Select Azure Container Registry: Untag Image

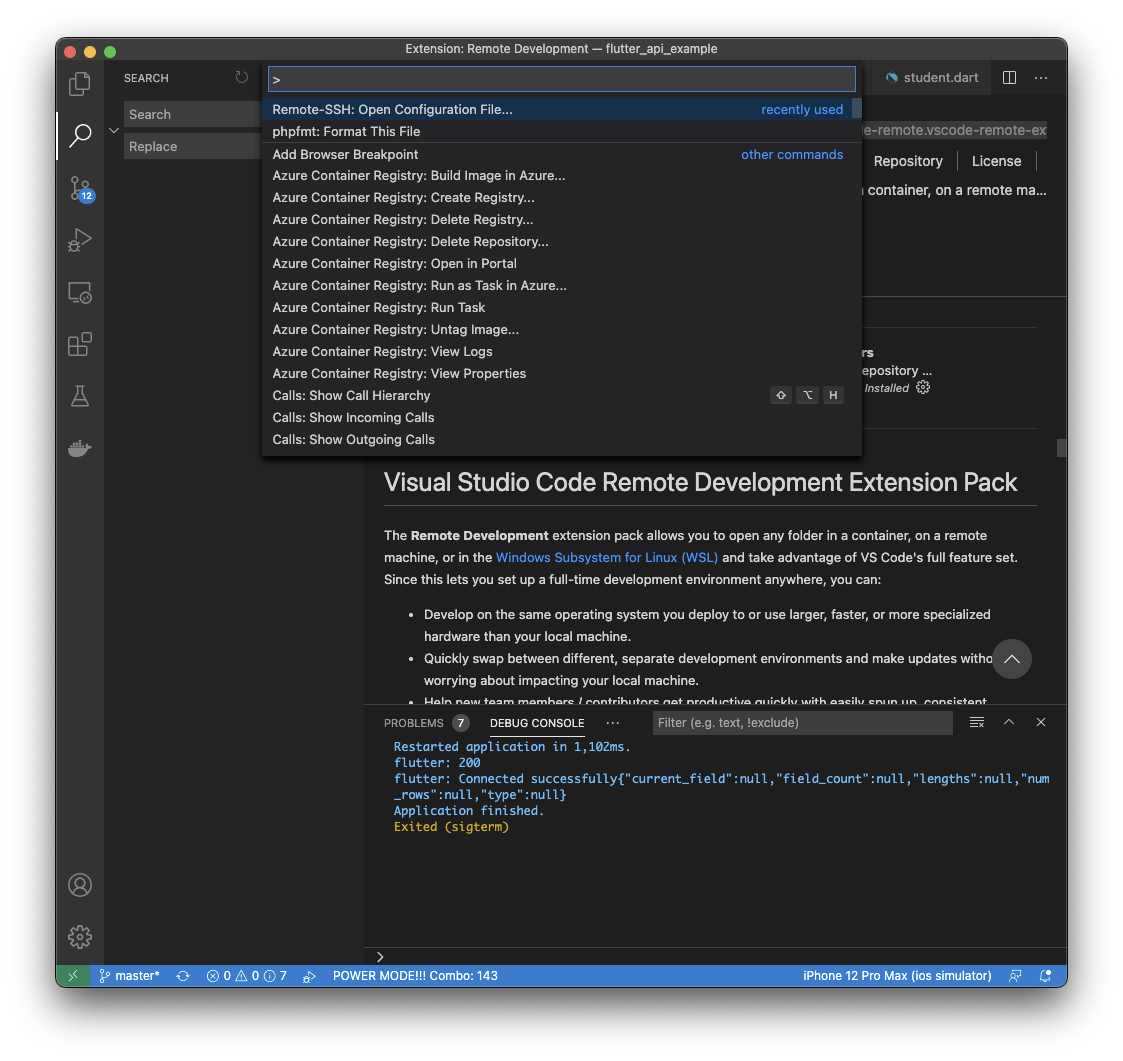pyautogui.click(x=562, y=330)
